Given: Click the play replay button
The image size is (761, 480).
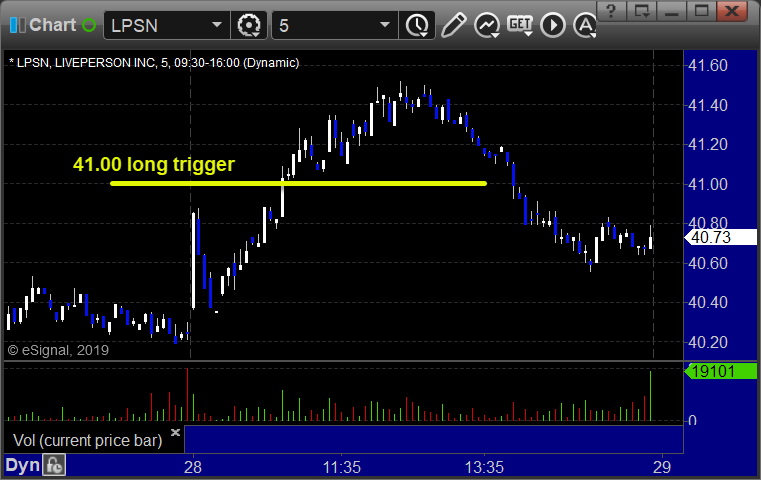Looking at the screenshot, I should coord(553,25).
